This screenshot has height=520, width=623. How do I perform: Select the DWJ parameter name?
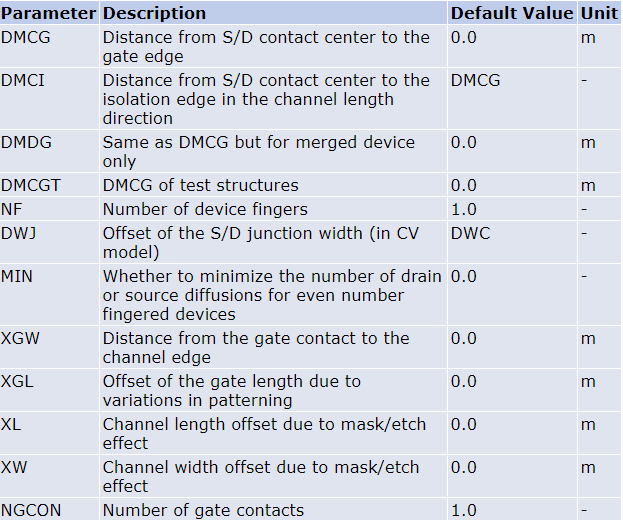click(19, 233)
